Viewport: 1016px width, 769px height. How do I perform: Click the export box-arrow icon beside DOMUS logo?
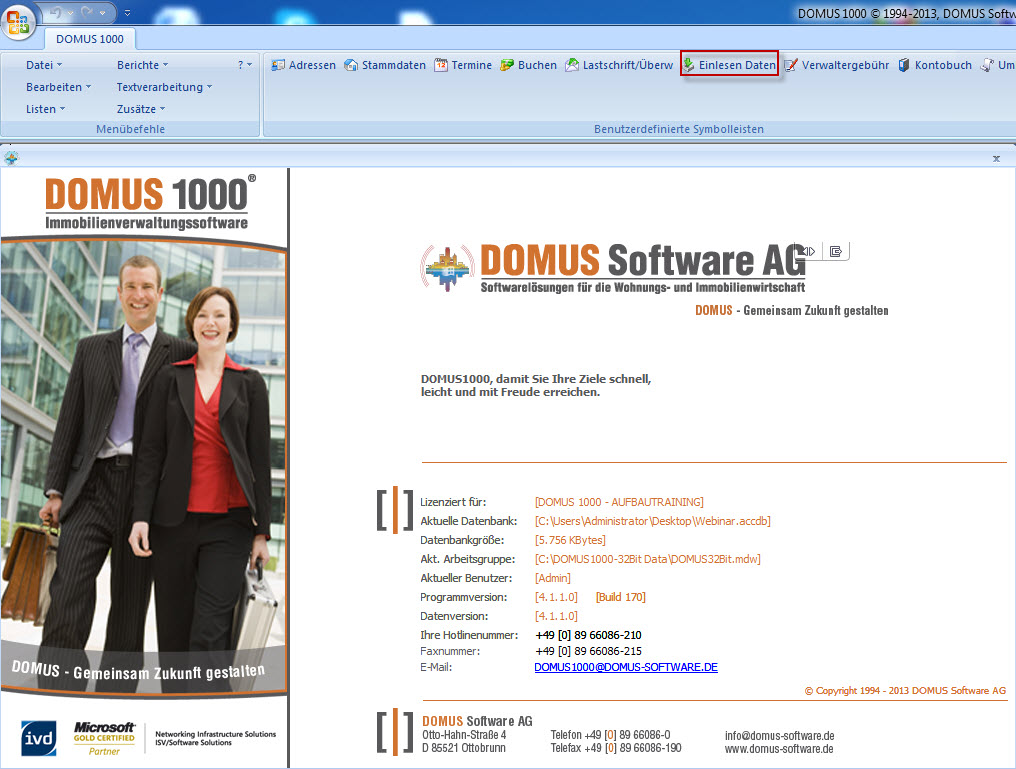836,251
